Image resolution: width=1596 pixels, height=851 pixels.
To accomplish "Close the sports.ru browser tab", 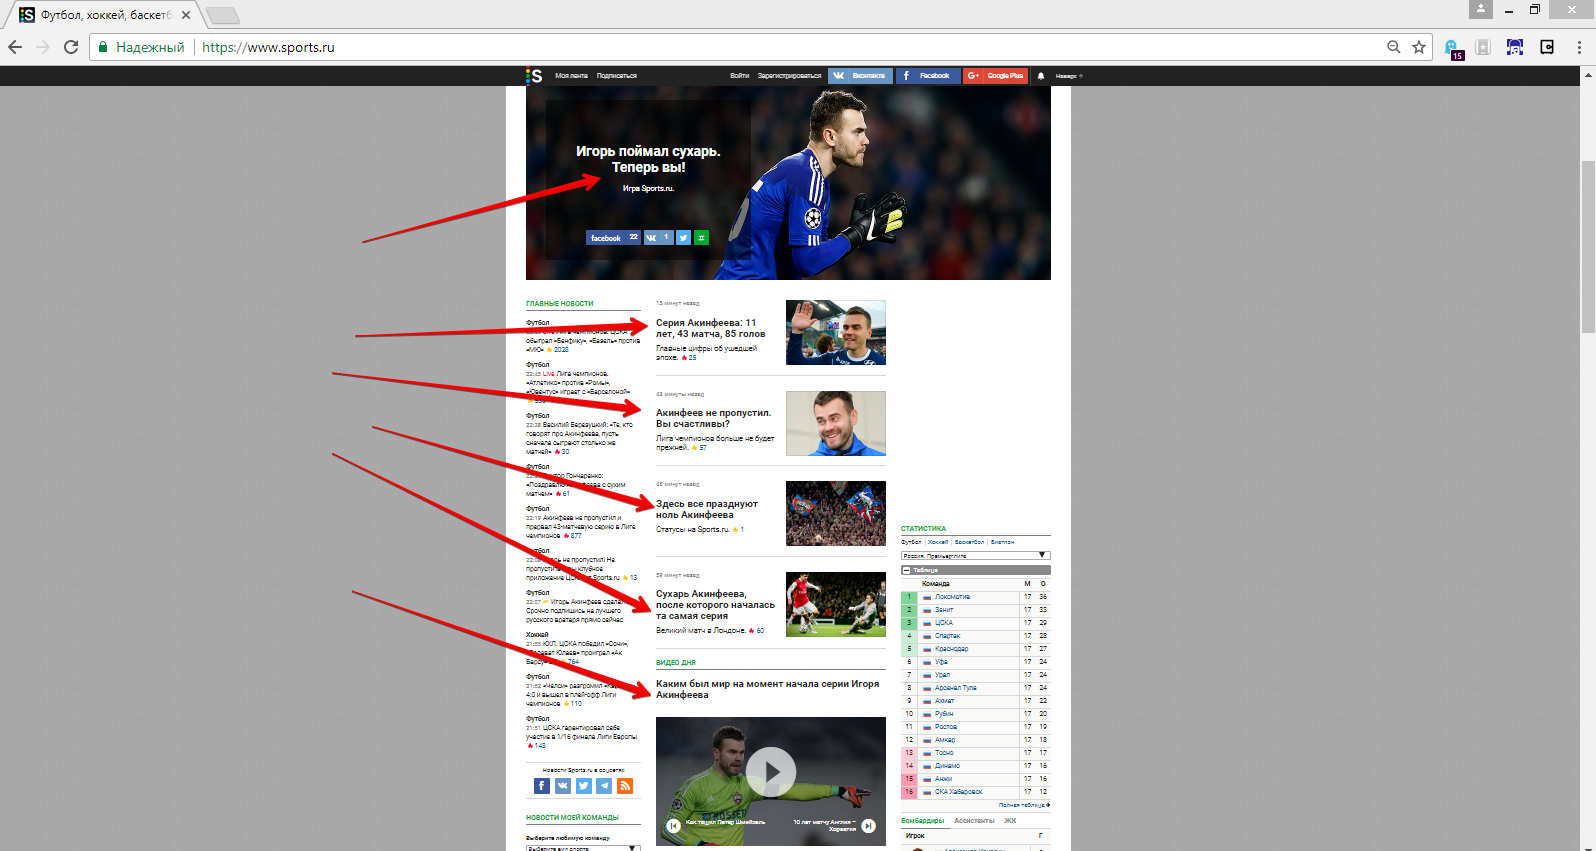I will click(x=186, y=15).
